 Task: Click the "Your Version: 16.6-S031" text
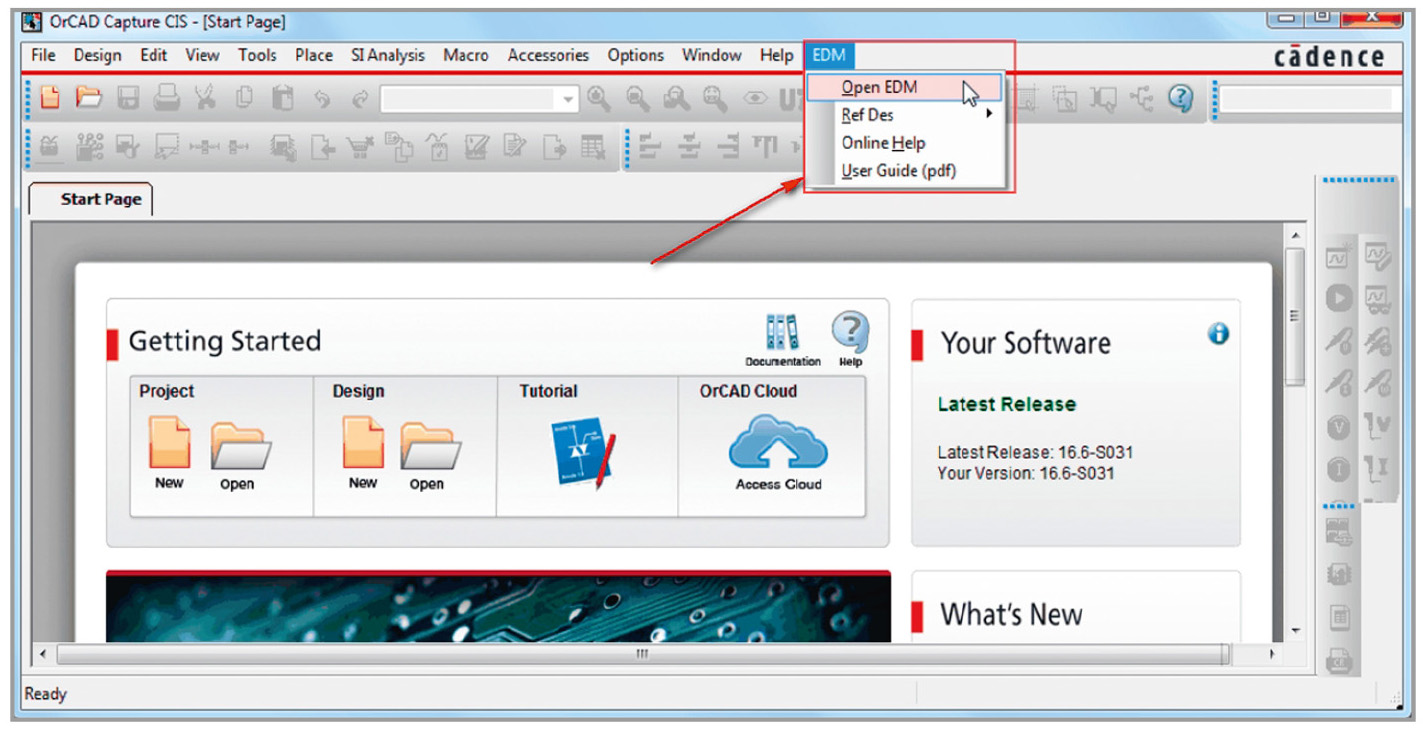(1025, 473)
